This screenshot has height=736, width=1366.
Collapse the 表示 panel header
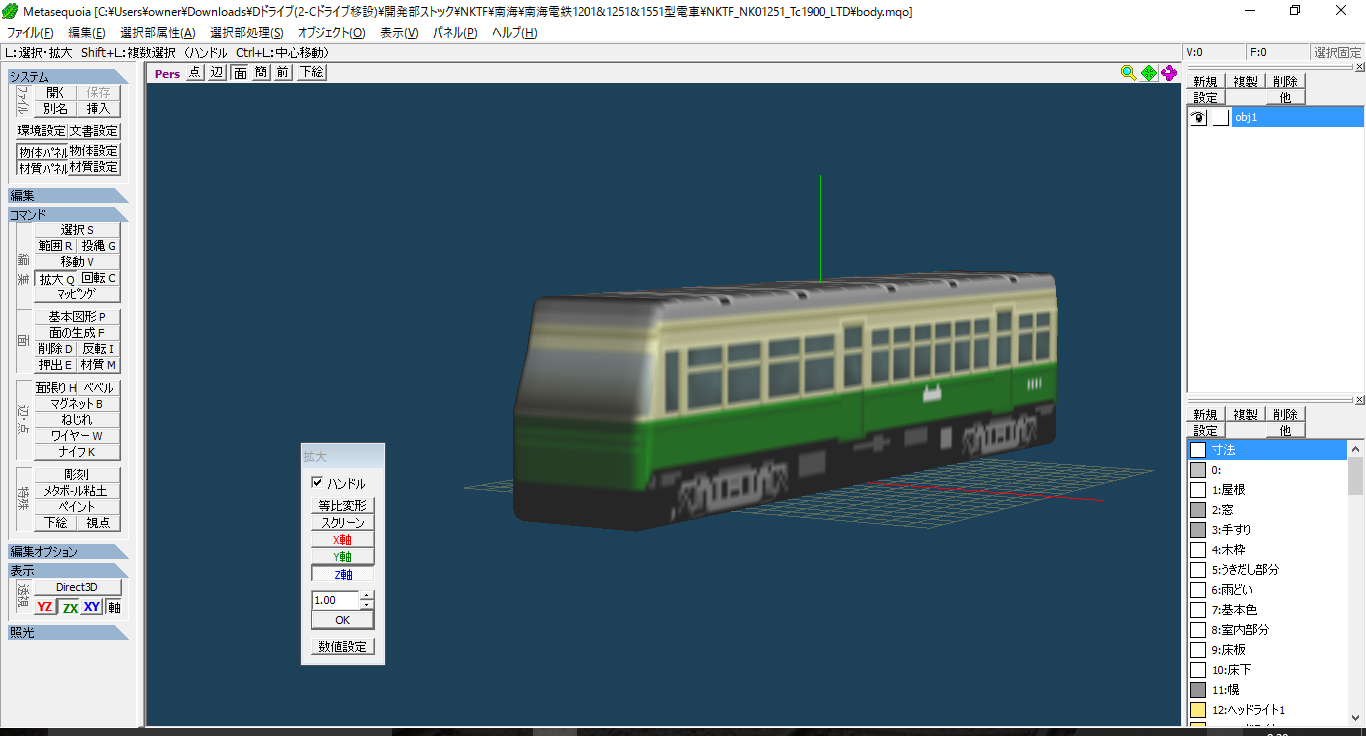coord(68,571)
